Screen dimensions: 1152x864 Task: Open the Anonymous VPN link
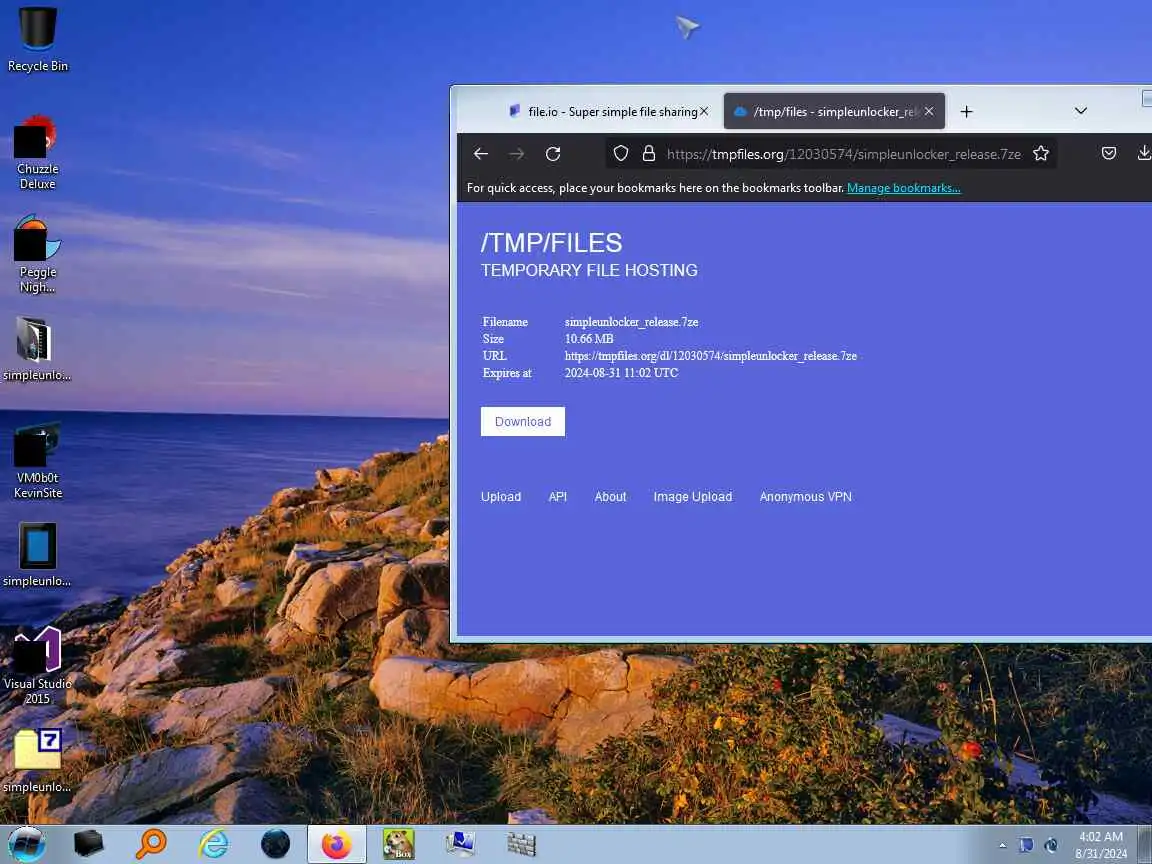click(x=805, y=497)
